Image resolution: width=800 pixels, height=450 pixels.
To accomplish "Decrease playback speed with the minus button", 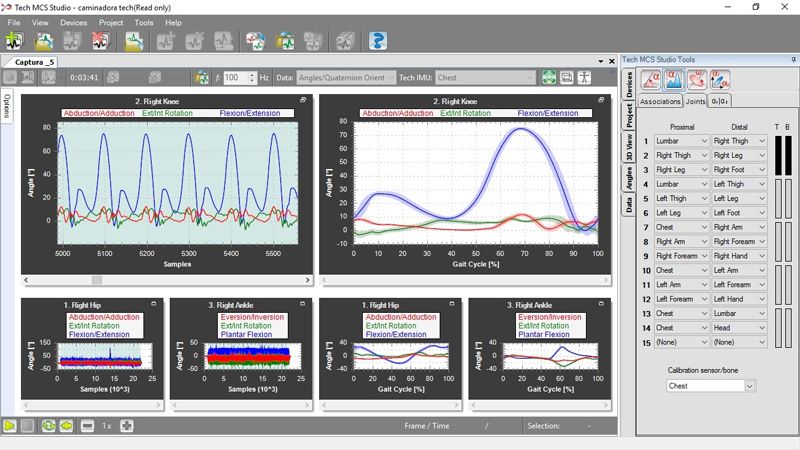I will point(88,426).
